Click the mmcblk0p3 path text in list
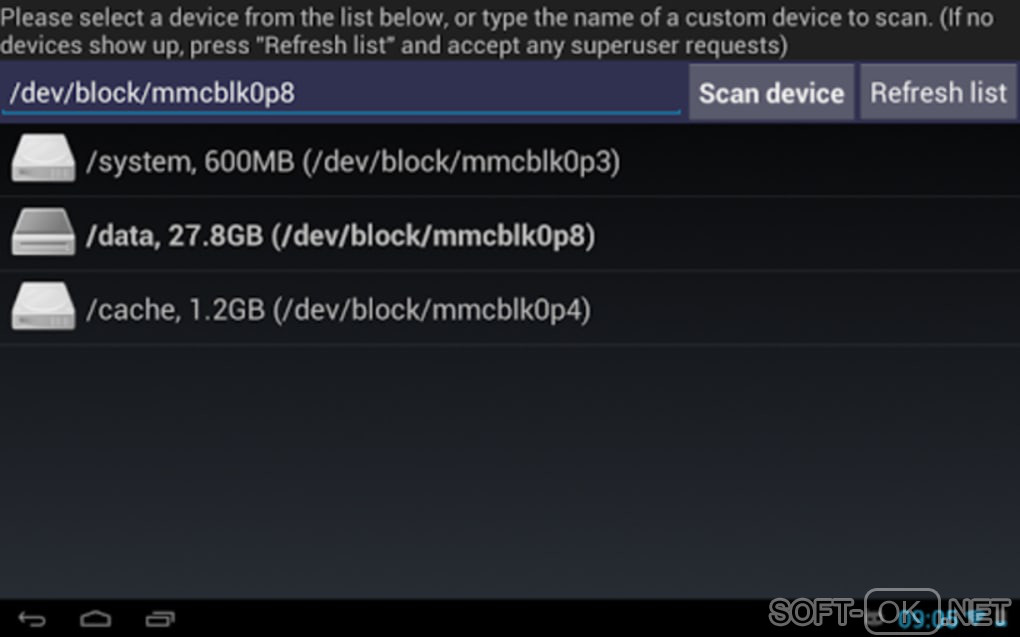Image resolution: width=1020 pixels, height=637 pixels. click(x=461, y=161)
